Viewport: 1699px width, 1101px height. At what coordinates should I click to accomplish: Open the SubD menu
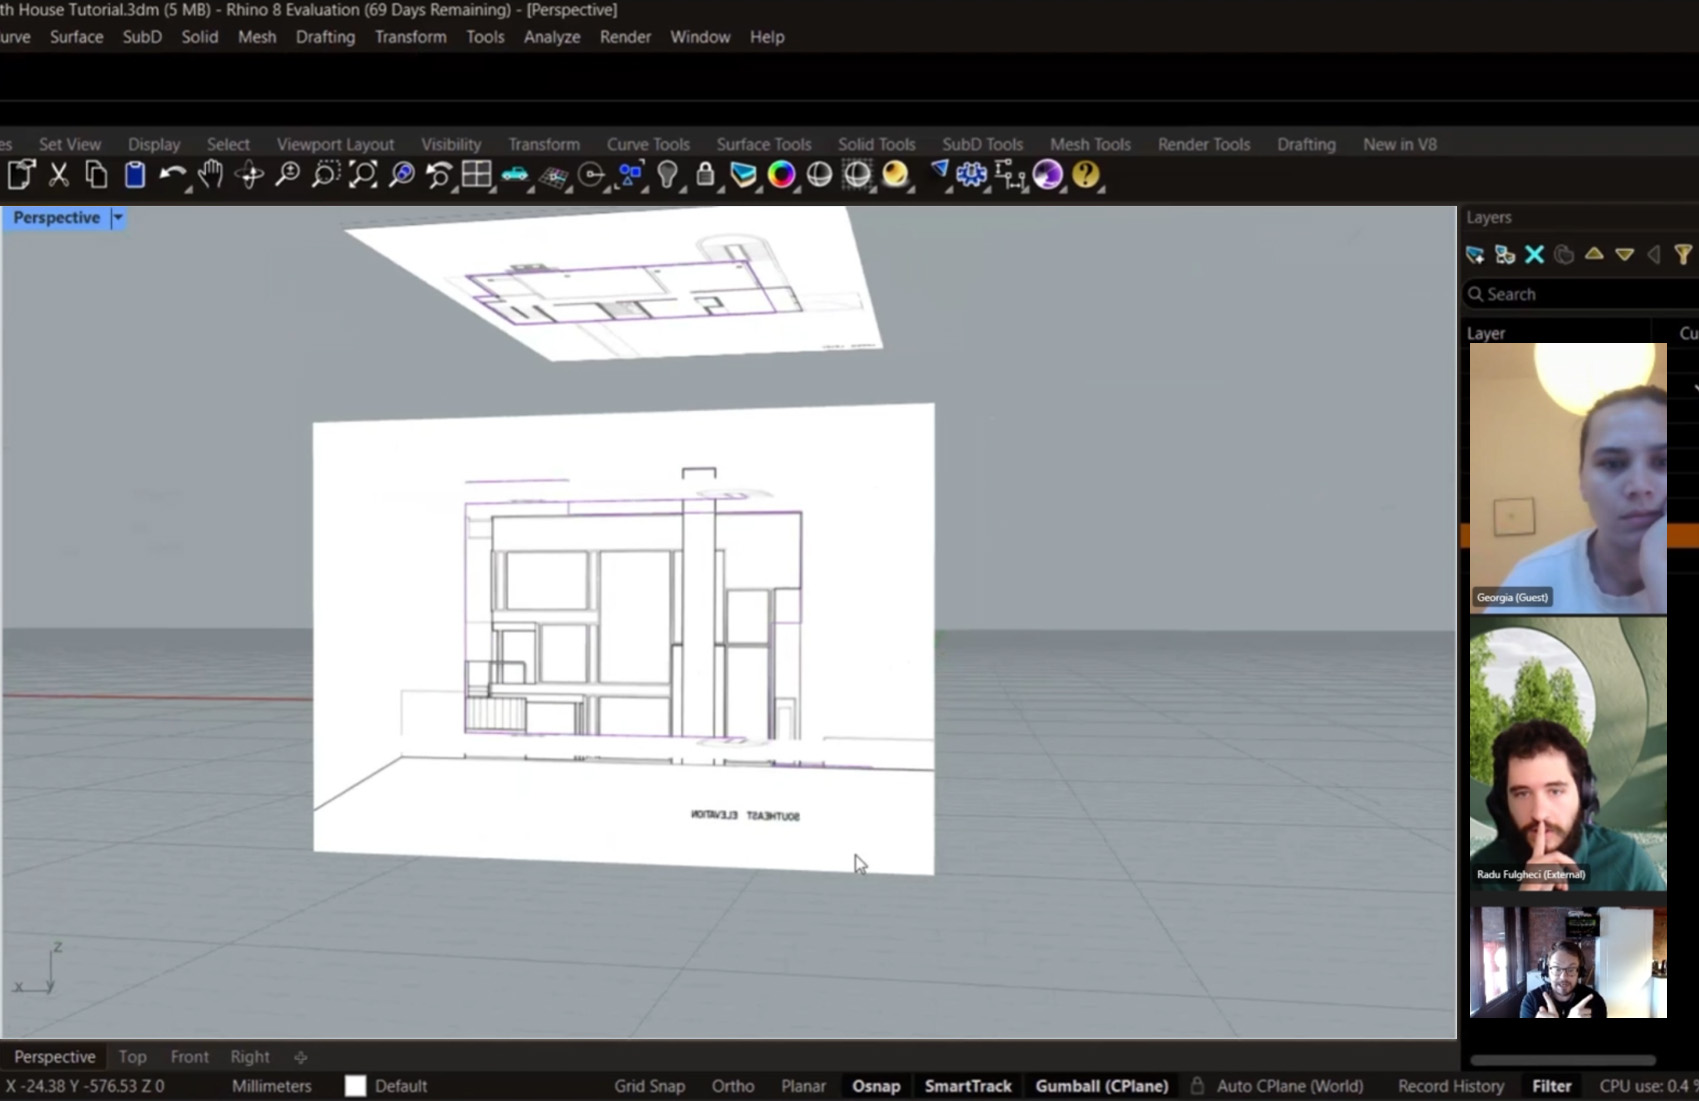point(141,37)
